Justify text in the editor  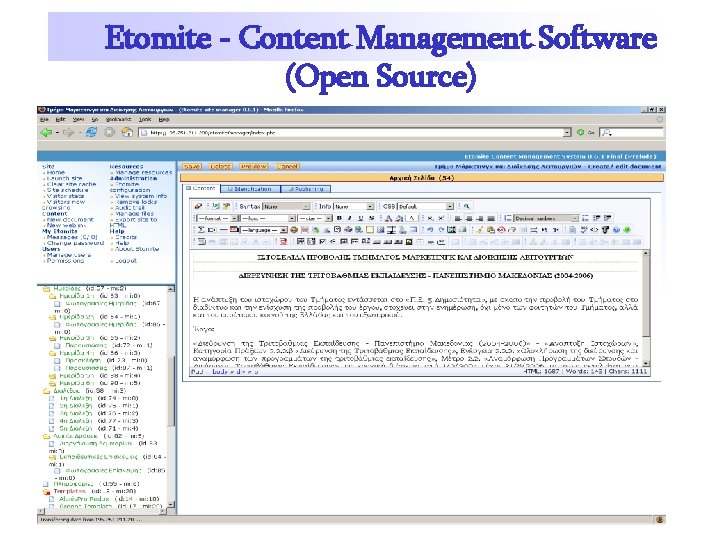coord(490,218)
